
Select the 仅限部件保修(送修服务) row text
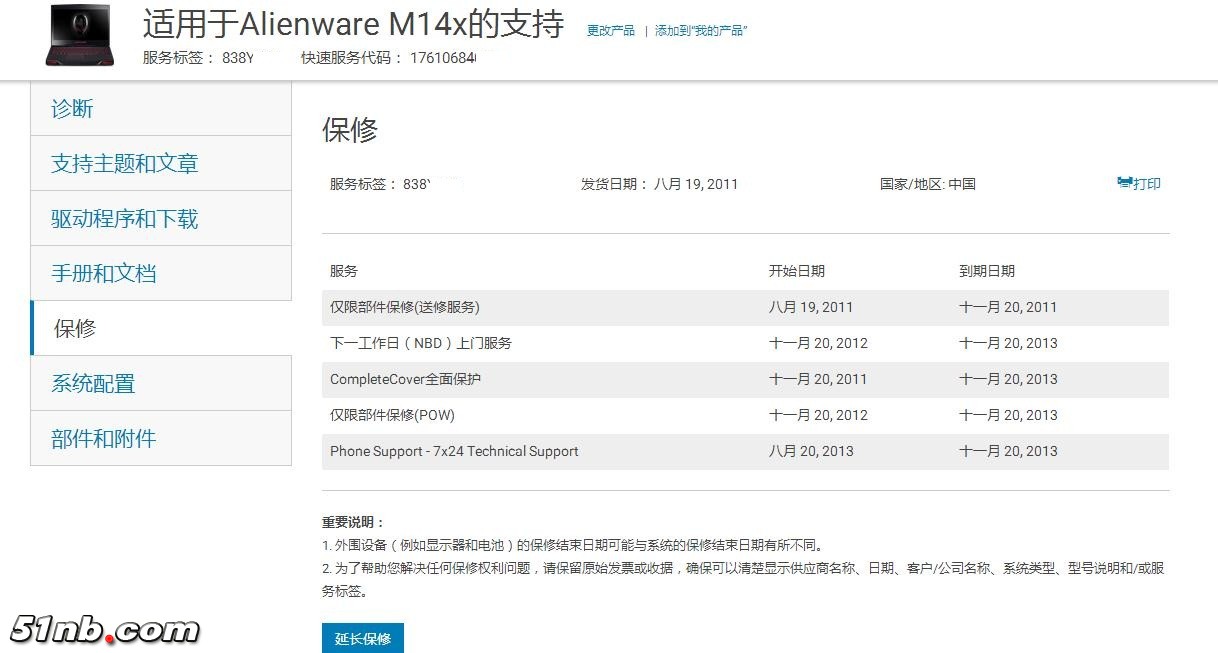pos(405,307)
